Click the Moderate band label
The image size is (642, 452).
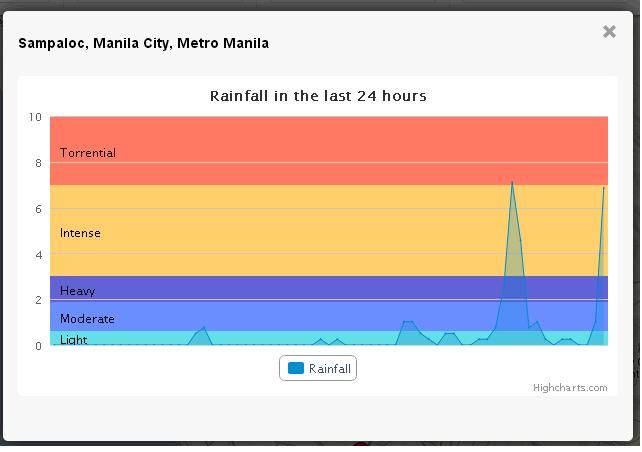pyautogui.click(x=87, y=319)
